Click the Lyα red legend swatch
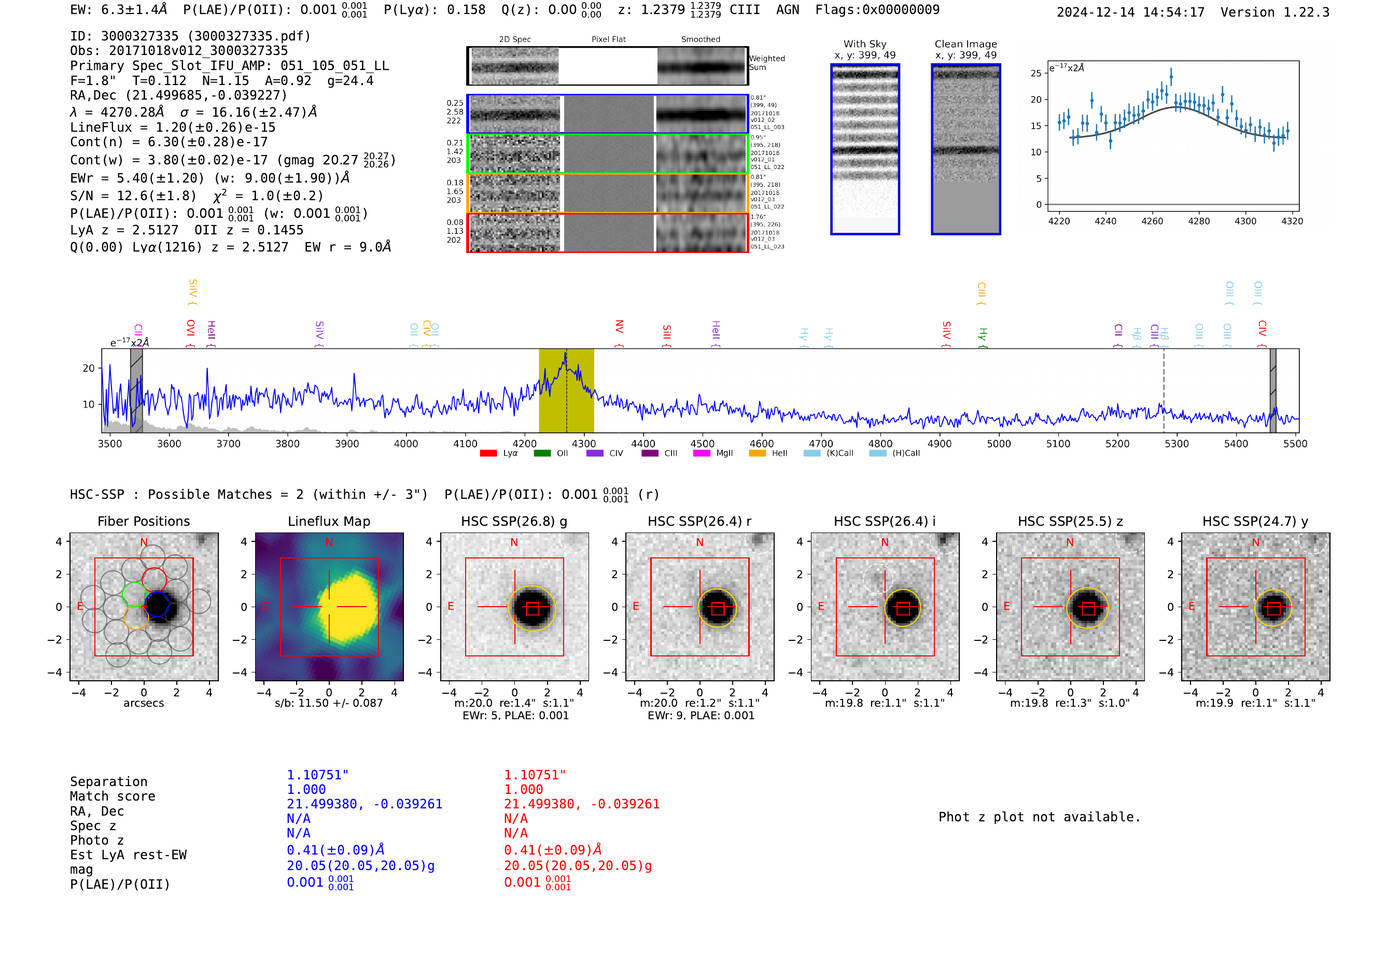 [x=488, y=453]
